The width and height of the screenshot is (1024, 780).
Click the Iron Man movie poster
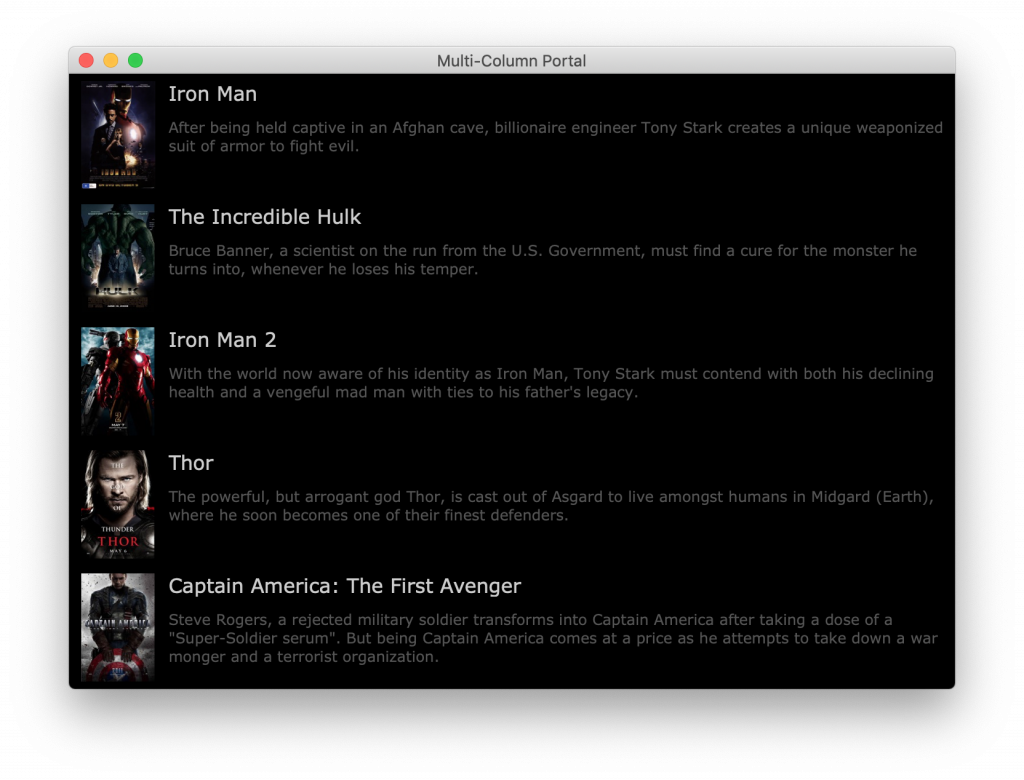coord(117,135)
